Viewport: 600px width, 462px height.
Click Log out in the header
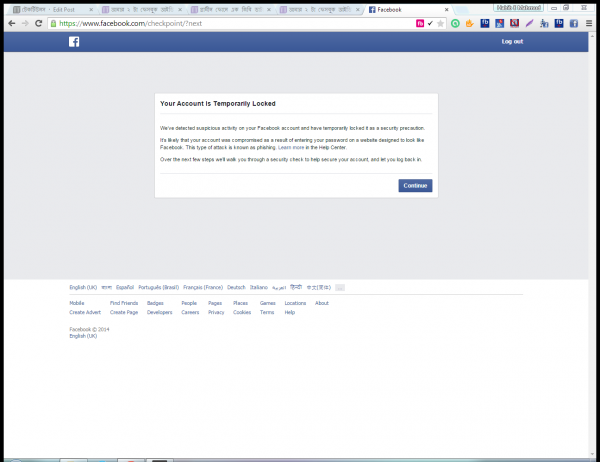point(512,41)
